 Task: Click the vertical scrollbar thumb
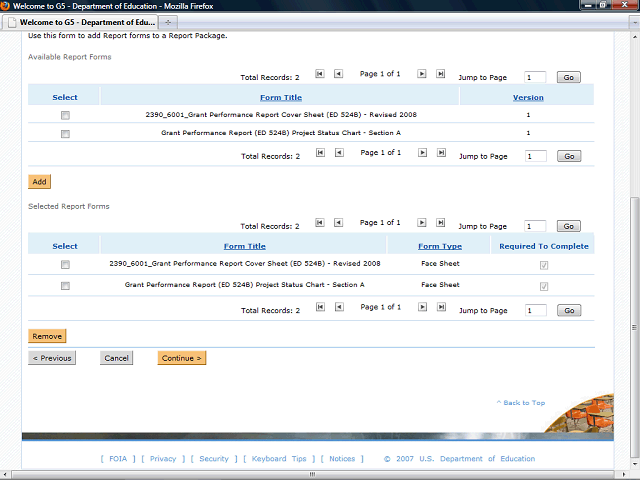pyautogui.click(x=634, y=327)
